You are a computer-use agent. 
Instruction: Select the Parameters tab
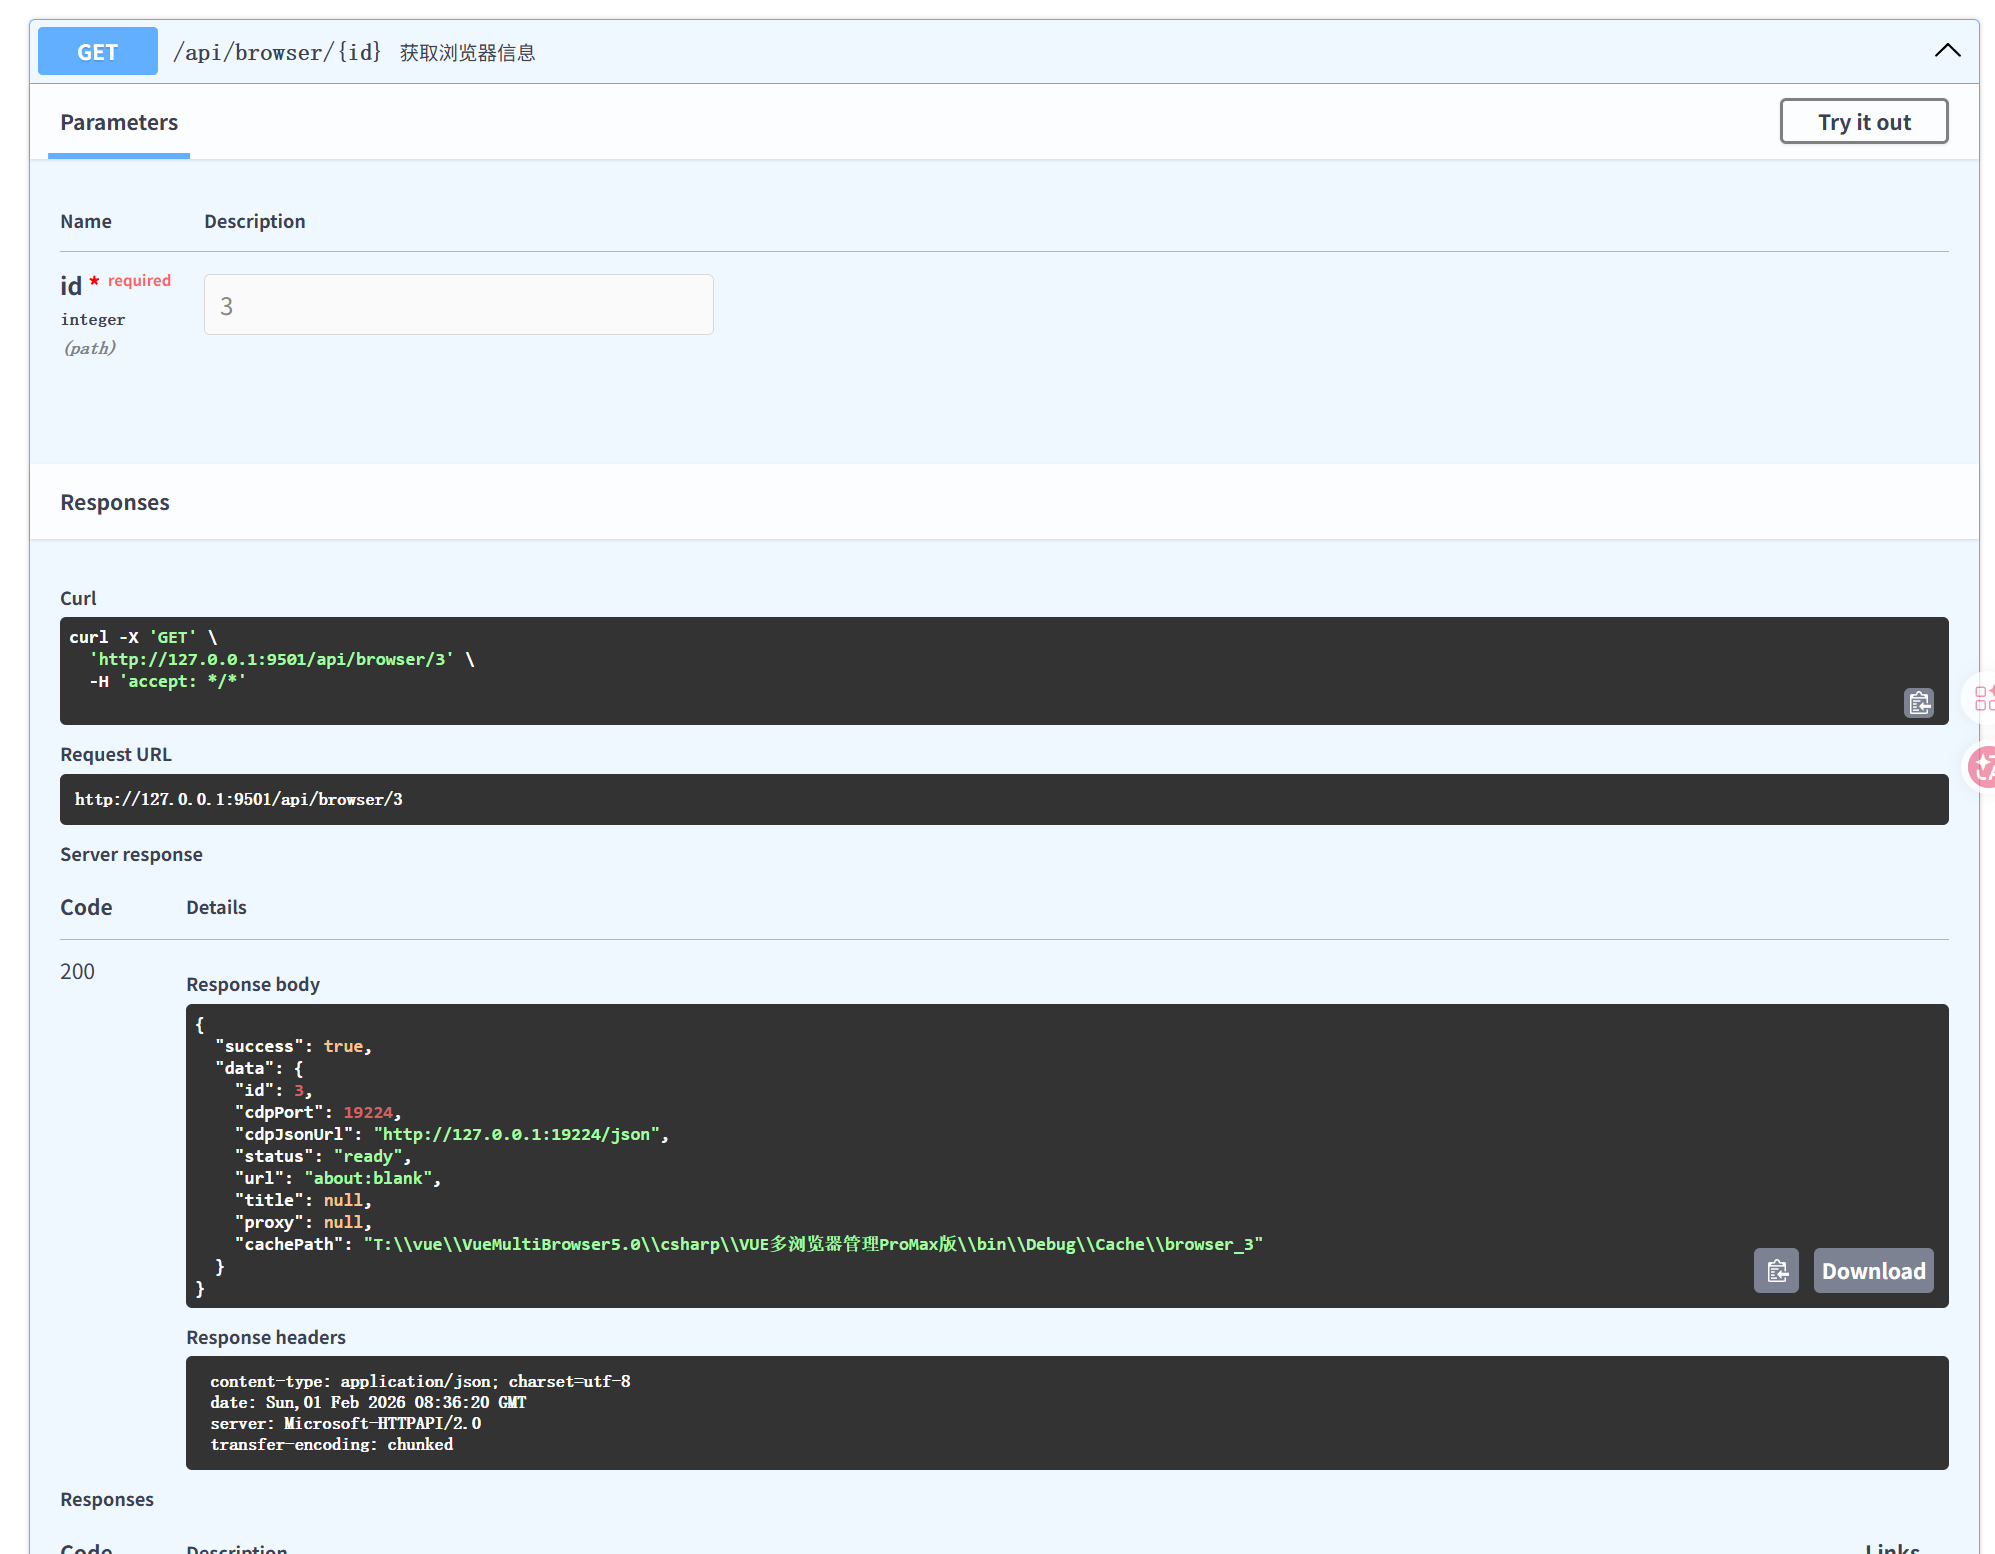[x=119, y=123]
